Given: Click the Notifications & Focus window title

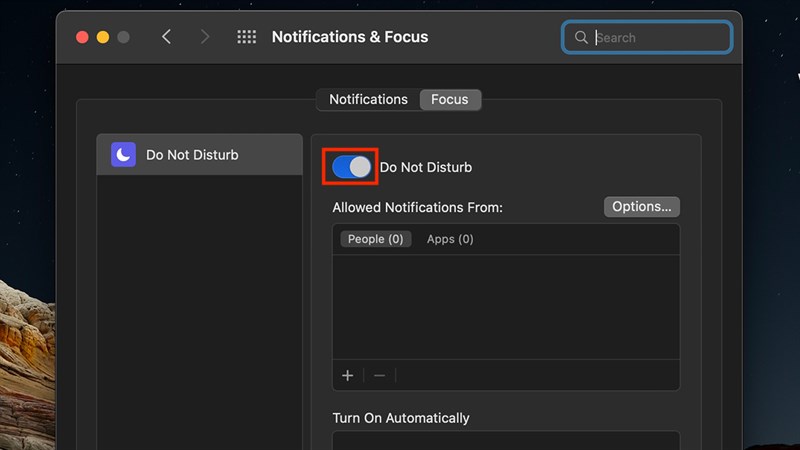Looking at the screenshot, I should (x=350, y=37).
